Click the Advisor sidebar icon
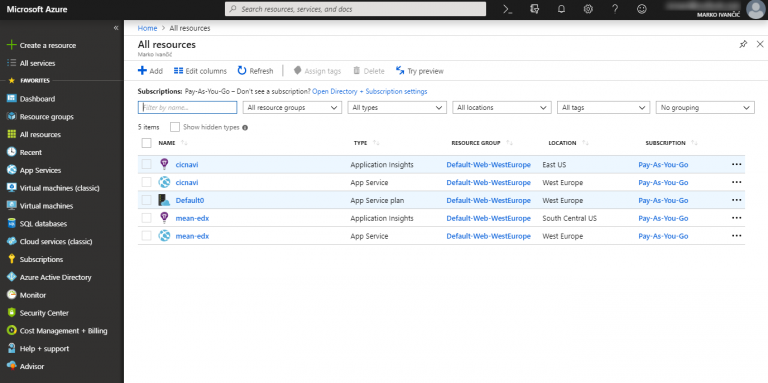The height and width of the screenshot is (383, 768). [11, 366]
